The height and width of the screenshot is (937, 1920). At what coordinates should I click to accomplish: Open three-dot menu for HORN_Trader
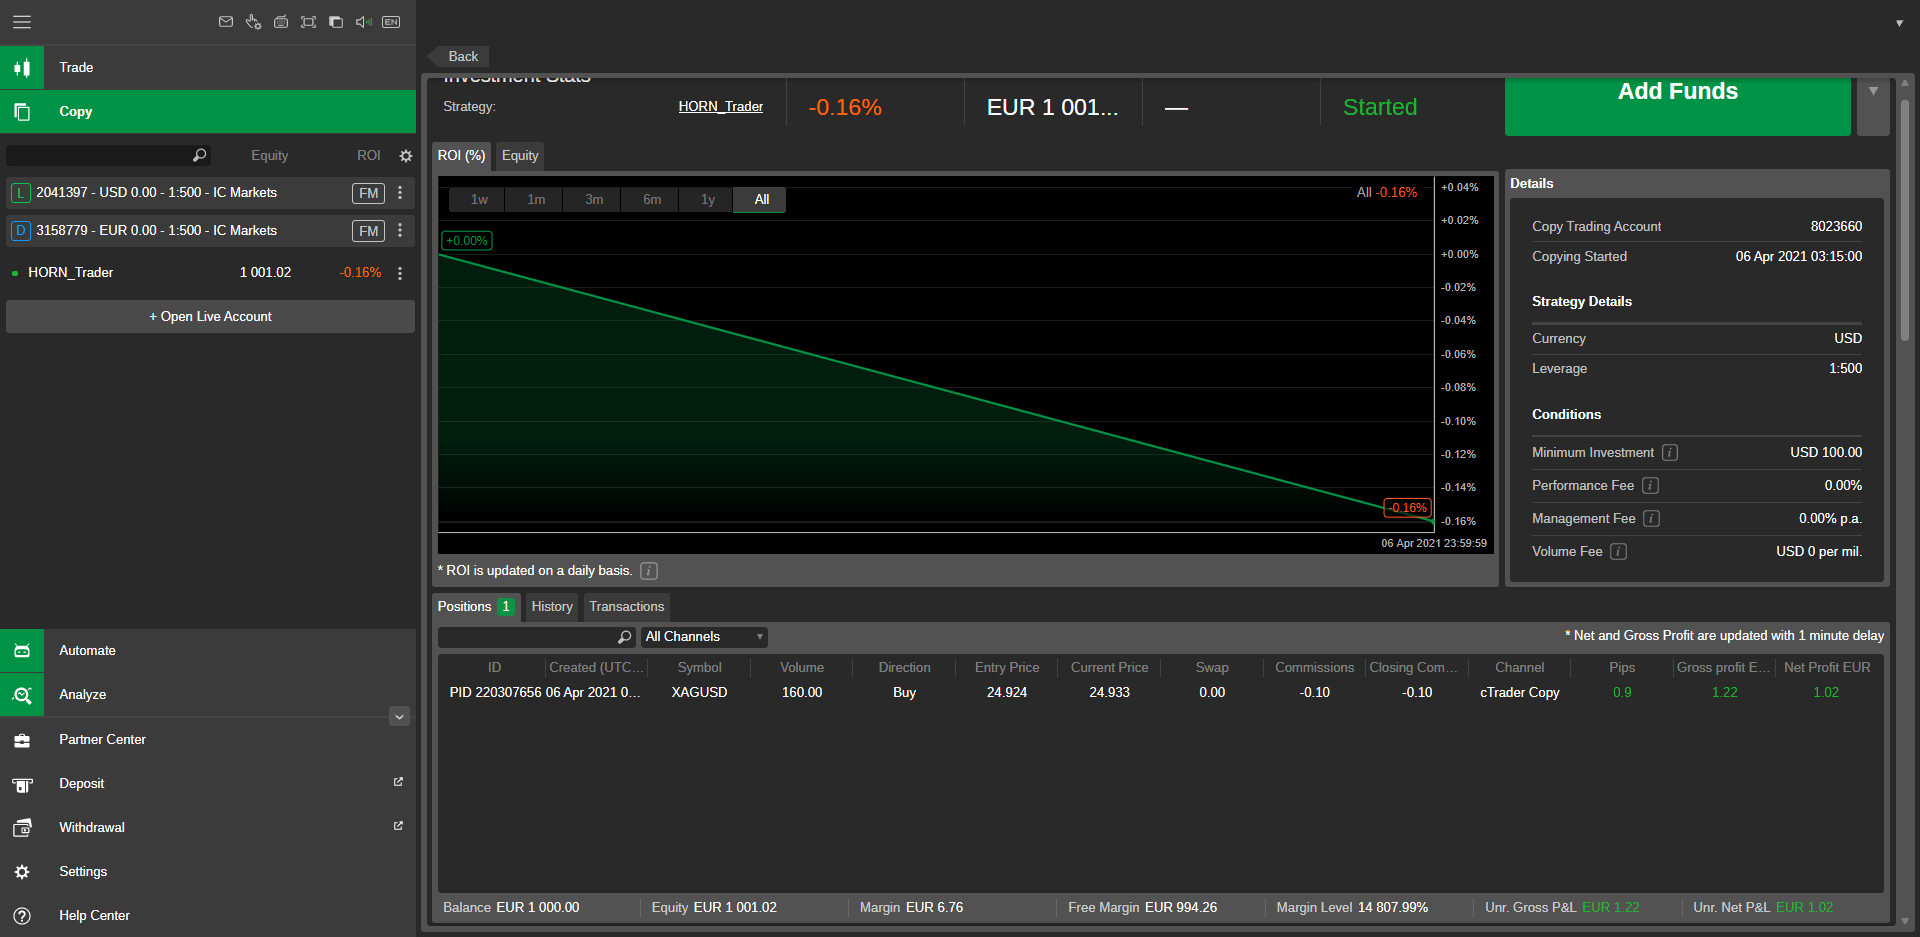tap(400, 273)
